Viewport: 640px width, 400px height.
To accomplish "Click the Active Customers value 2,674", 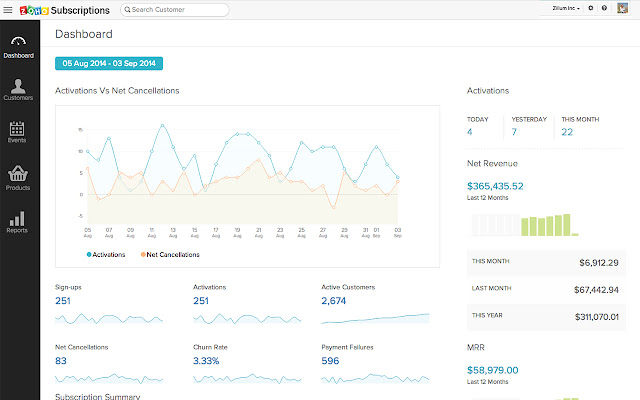I will click(333, 301).
